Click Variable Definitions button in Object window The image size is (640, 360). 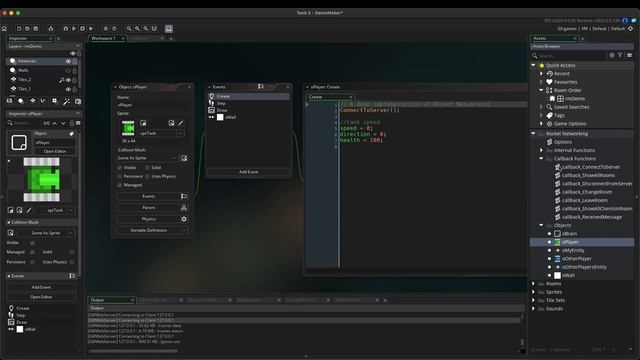149,231
